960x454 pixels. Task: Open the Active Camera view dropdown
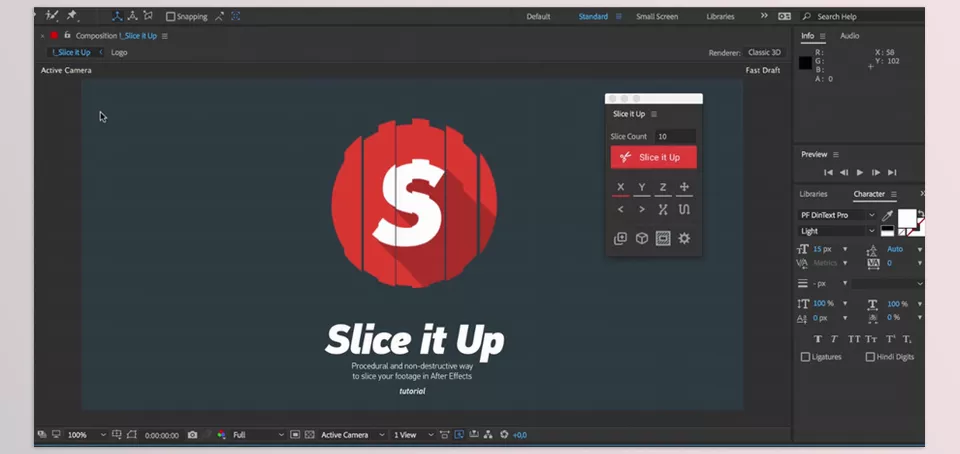[x=353, y=435]
